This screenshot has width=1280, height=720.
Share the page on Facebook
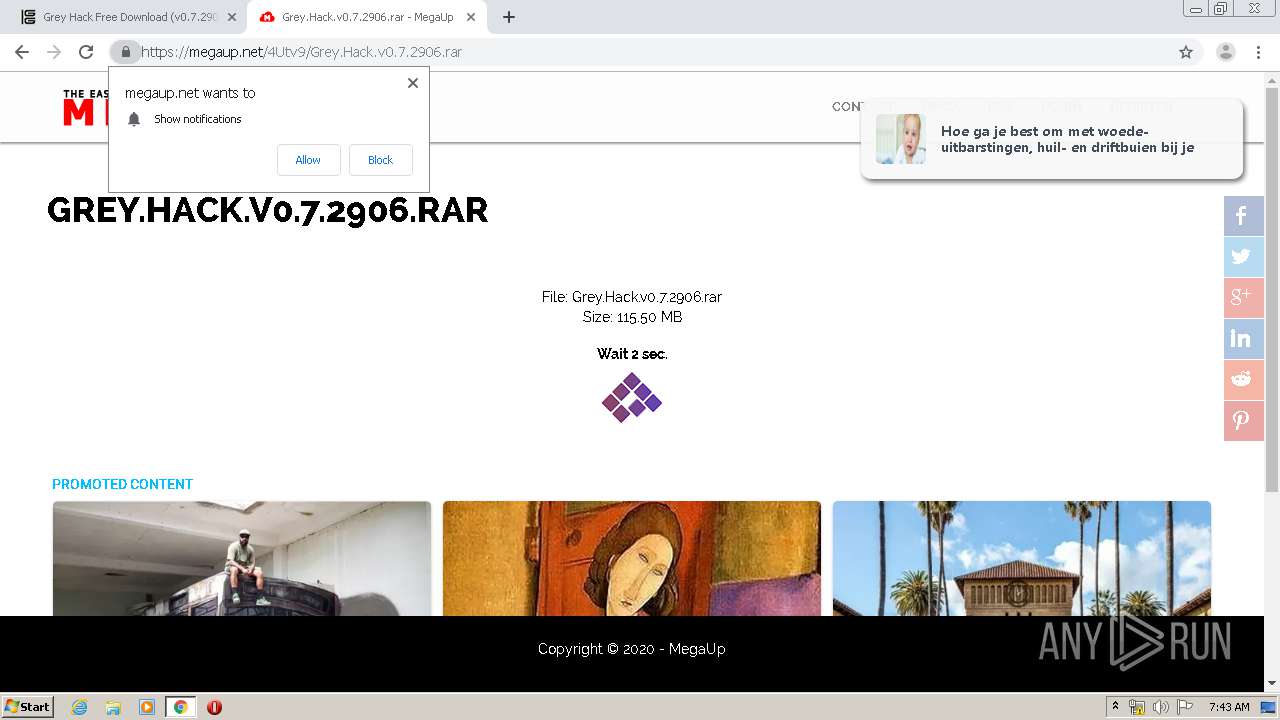point(1244,216)
